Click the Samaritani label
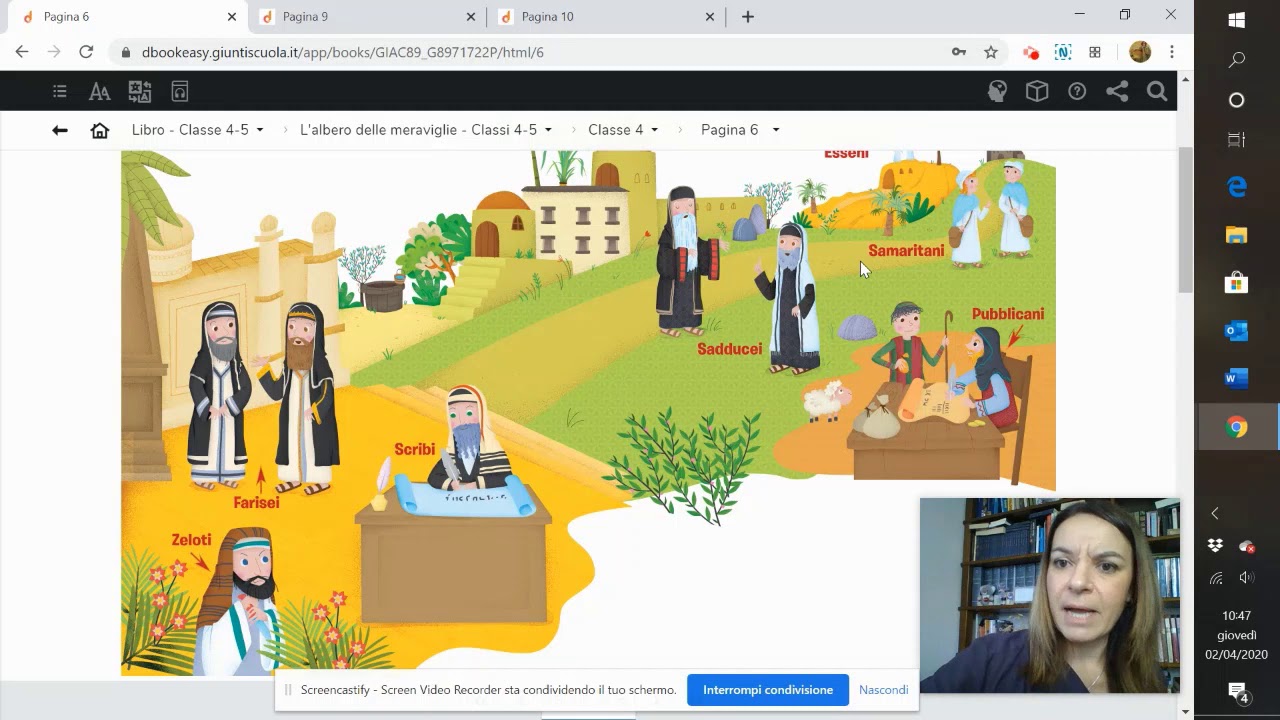 [906, 251]
